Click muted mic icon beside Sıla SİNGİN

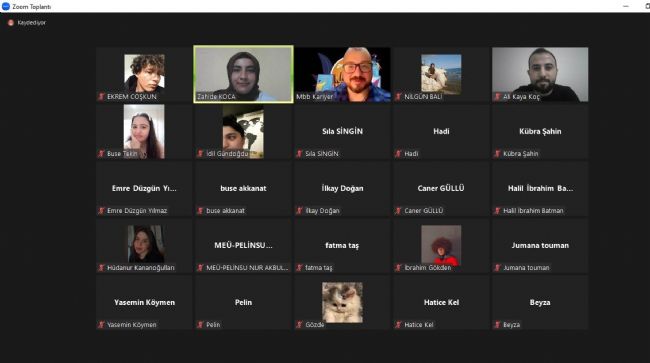coord(299,154)
